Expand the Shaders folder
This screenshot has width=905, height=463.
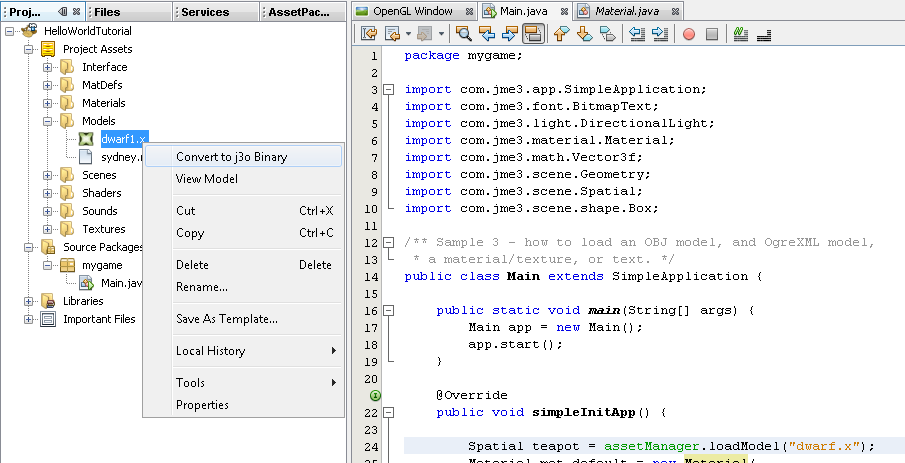47,193
